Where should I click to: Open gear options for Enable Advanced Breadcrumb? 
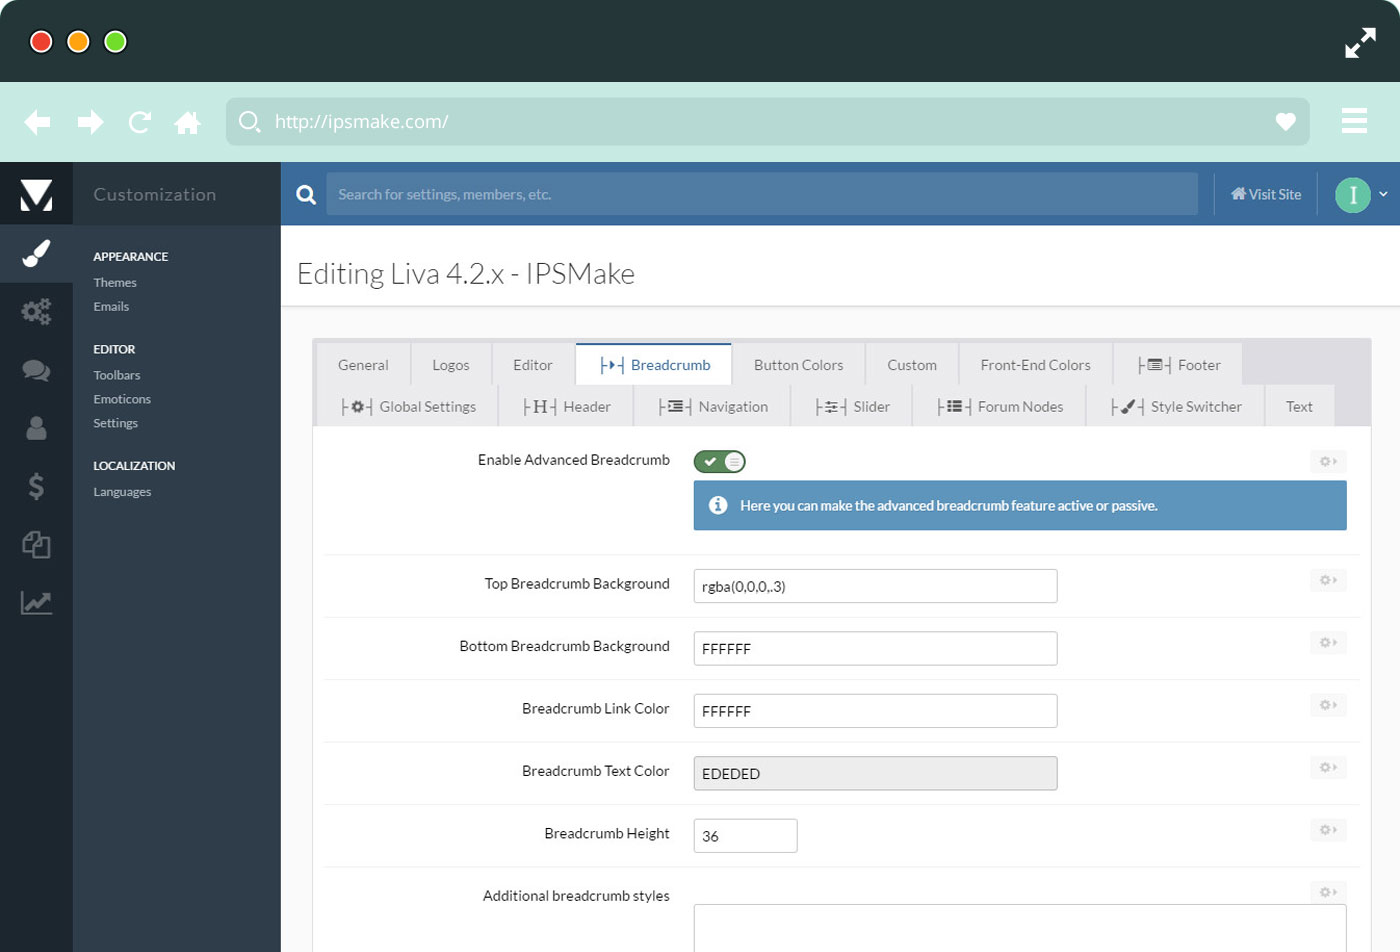pos(1328,461)
